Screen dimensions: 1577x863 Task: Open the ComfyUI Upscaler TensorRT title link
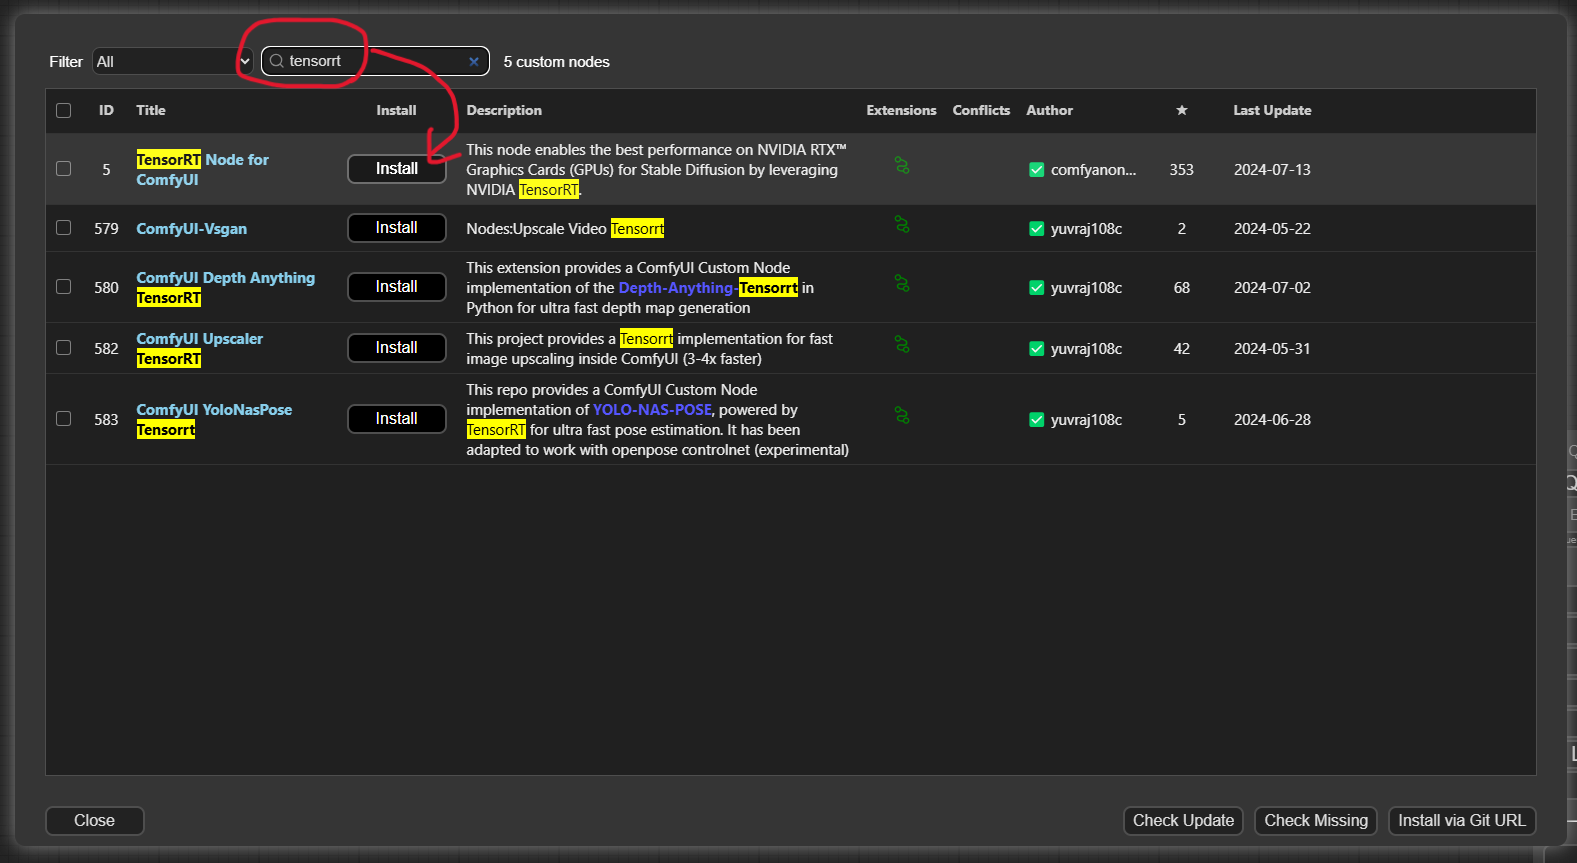point(200,349)
